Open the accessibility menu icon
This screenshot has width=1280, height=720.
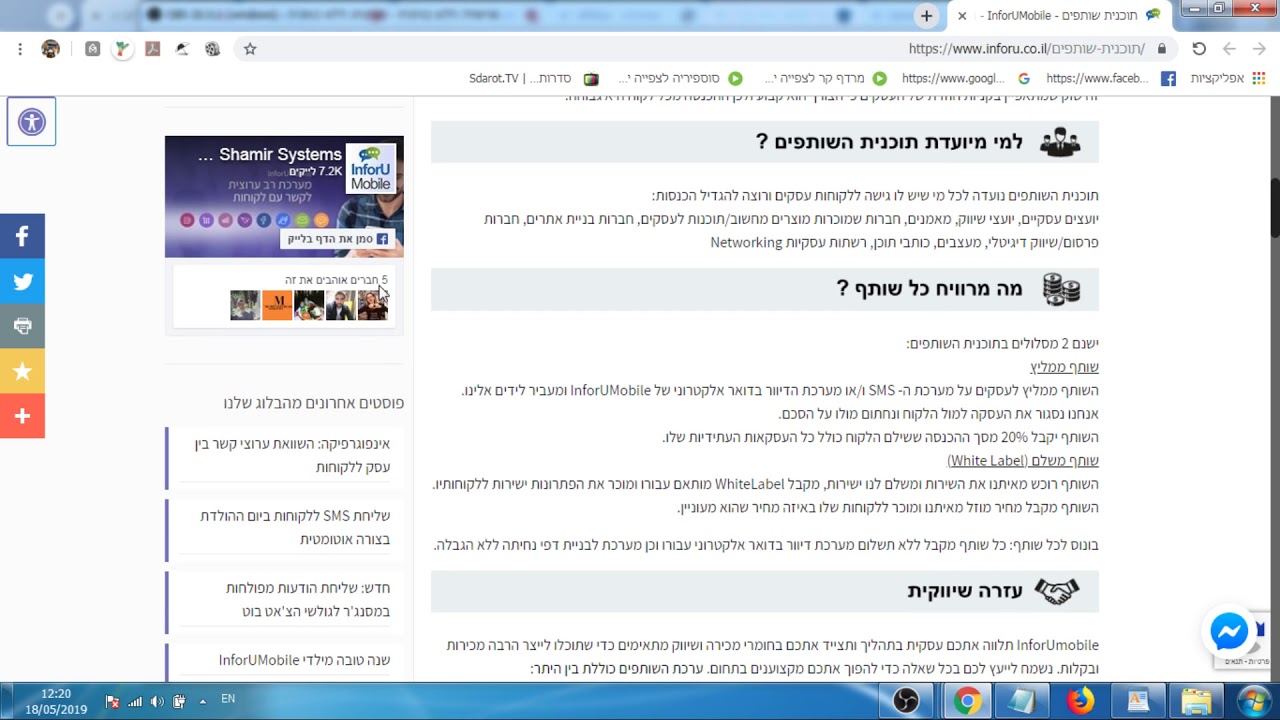point(31,122)
